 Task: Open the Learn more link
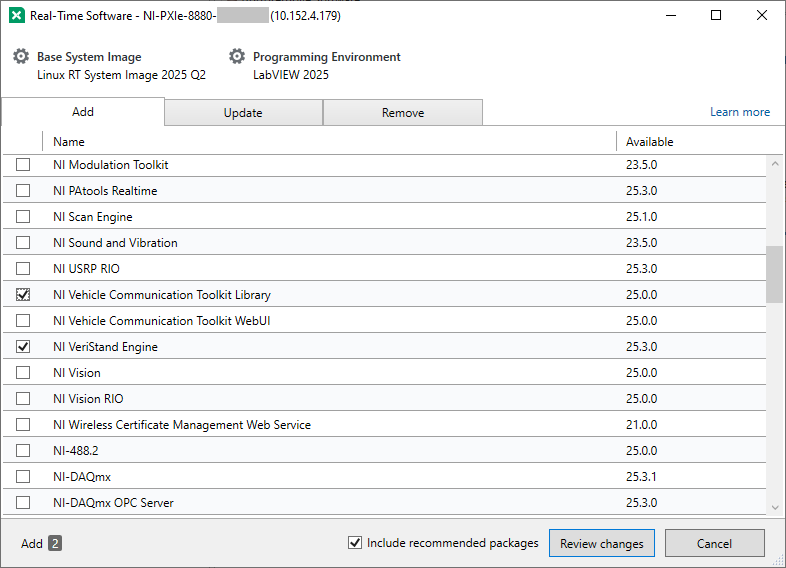739,112
